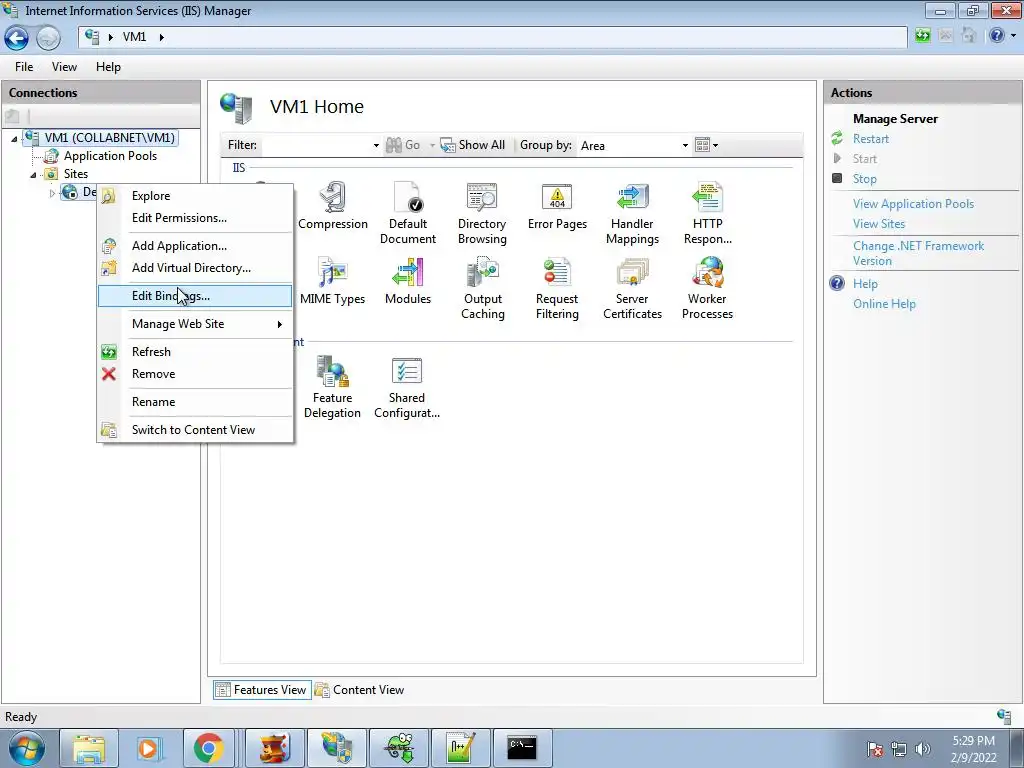Open Feature Delegation icon

tap(332, 387)
